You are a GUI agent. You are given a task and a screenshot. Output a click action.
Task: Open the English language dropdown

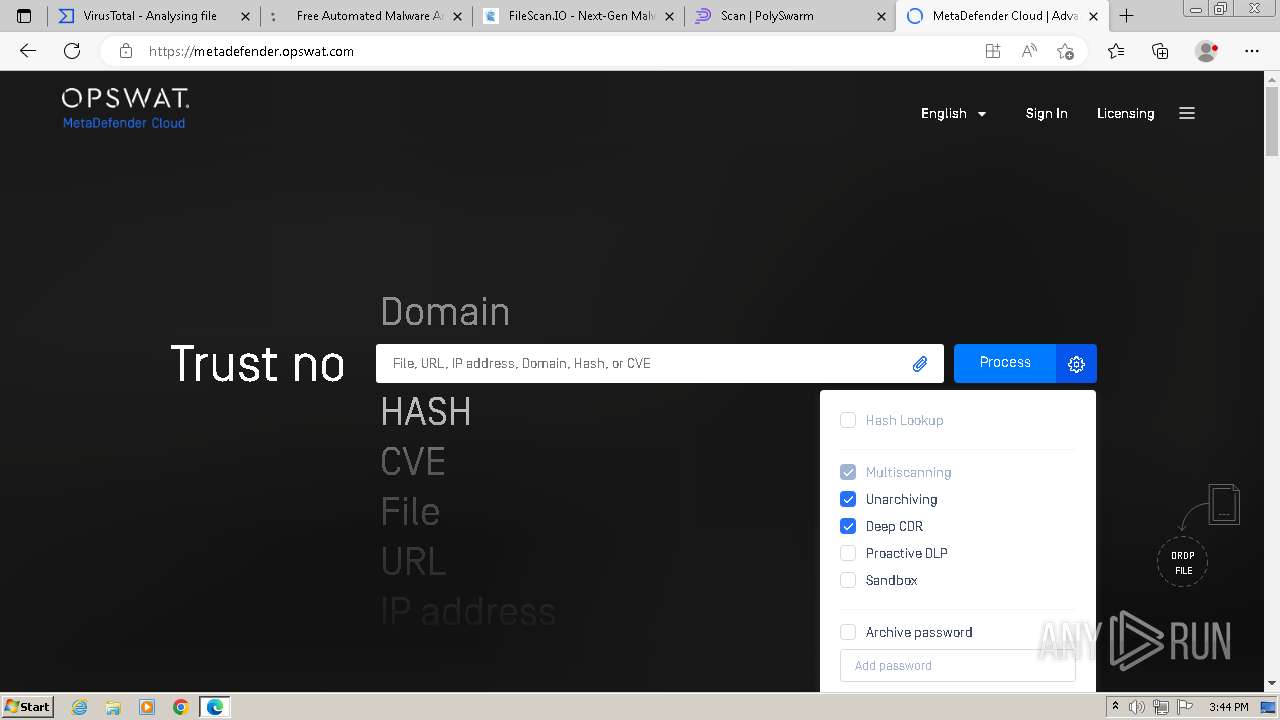click(954, 113)
